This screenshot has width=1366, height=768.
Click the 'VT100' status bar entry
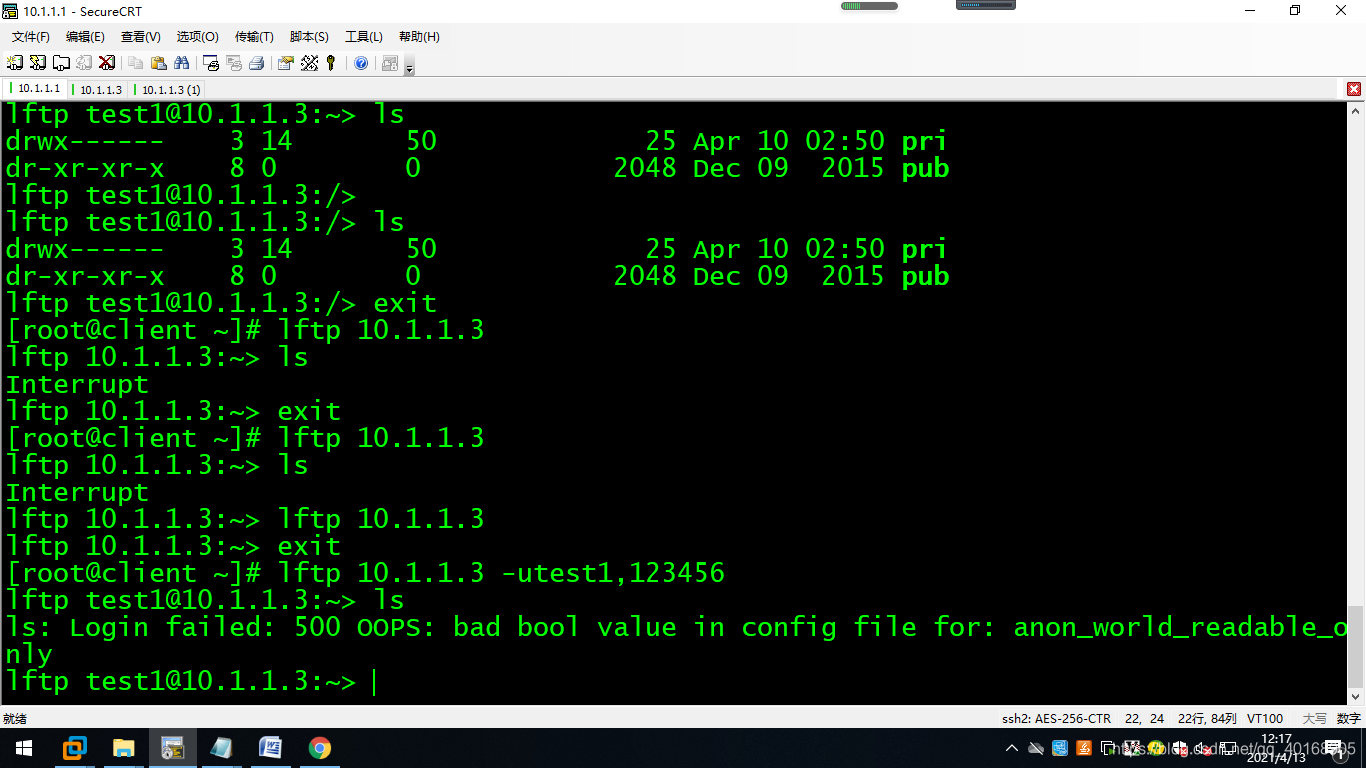pyautogui.click(x=1265, y=718)
